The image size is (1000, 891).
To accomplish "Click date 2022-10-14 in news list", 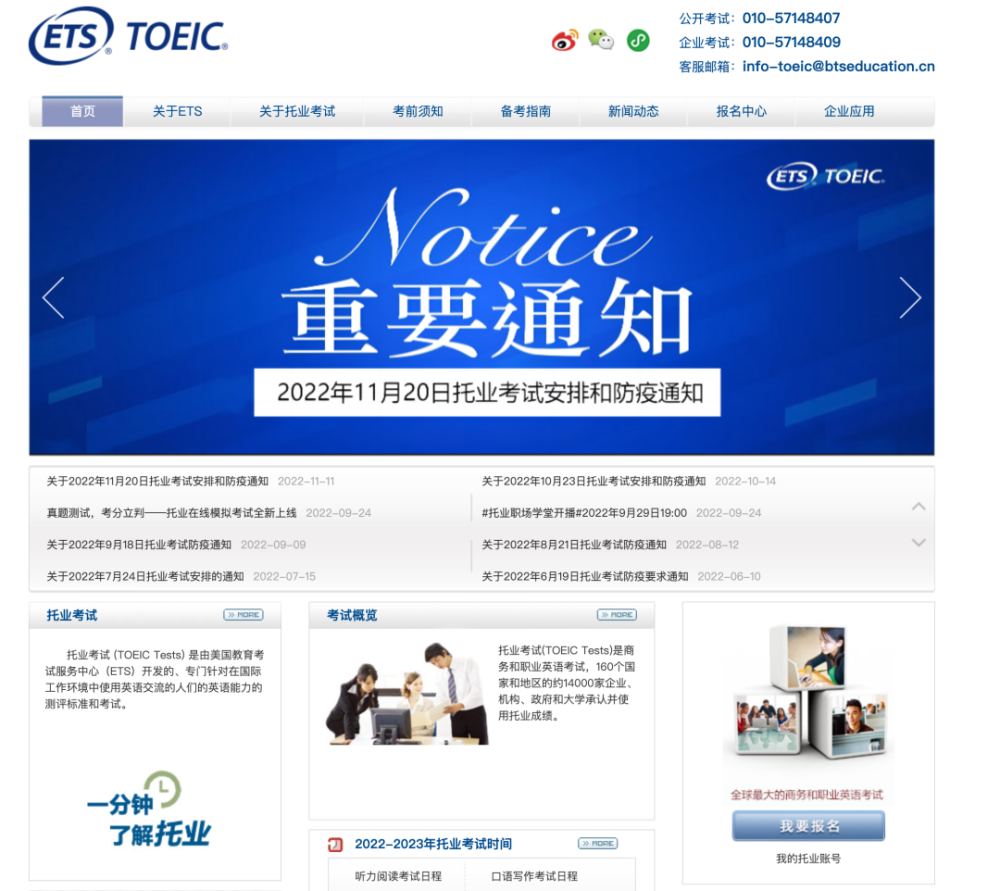I will tap(746, 481).
